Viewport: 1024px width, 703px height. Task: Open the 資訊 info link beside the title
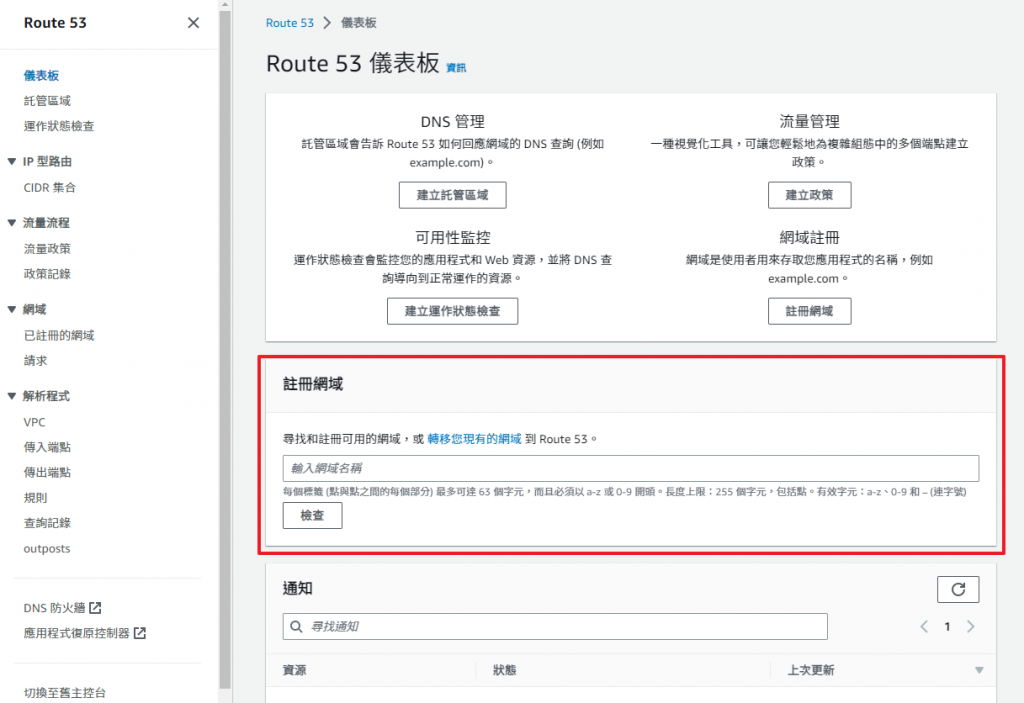point(456,67)
